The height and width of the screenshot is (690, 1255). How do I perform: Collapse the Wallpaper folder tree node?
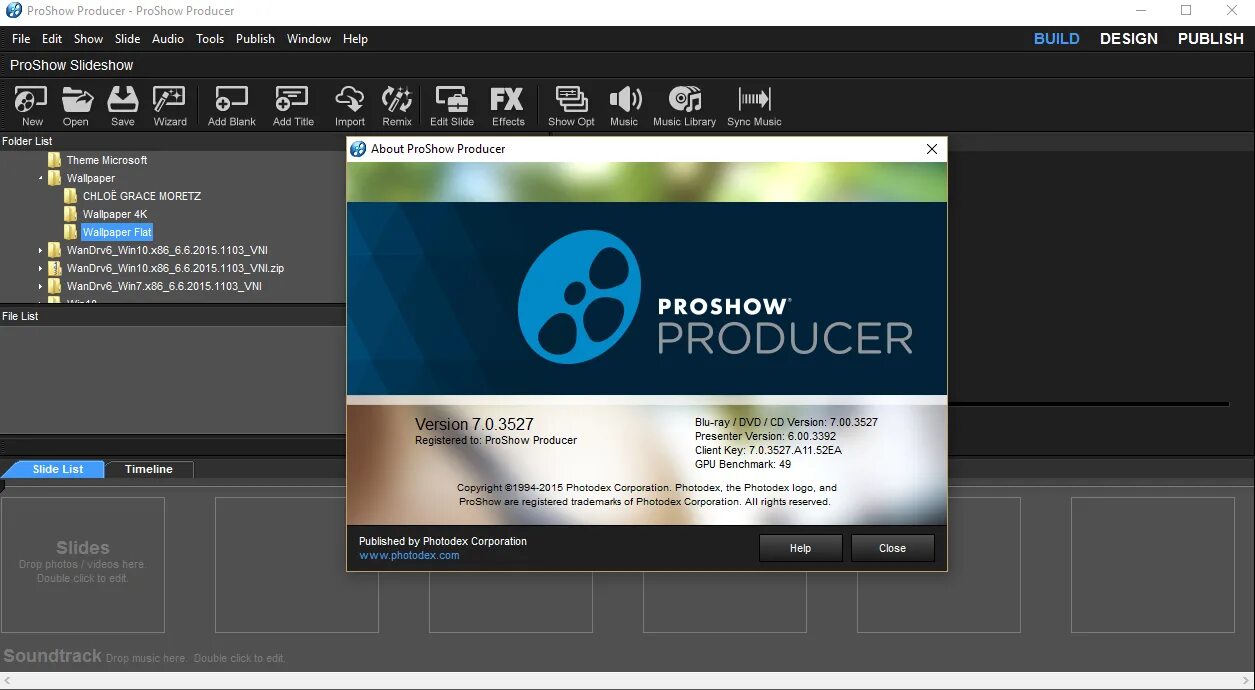pos(41,178)
